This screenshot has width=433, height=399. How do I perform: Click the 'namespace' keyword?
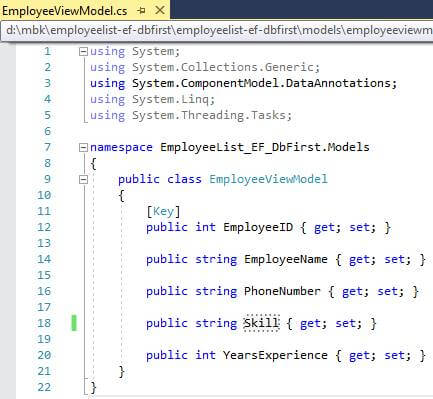[x=121, y=147]
